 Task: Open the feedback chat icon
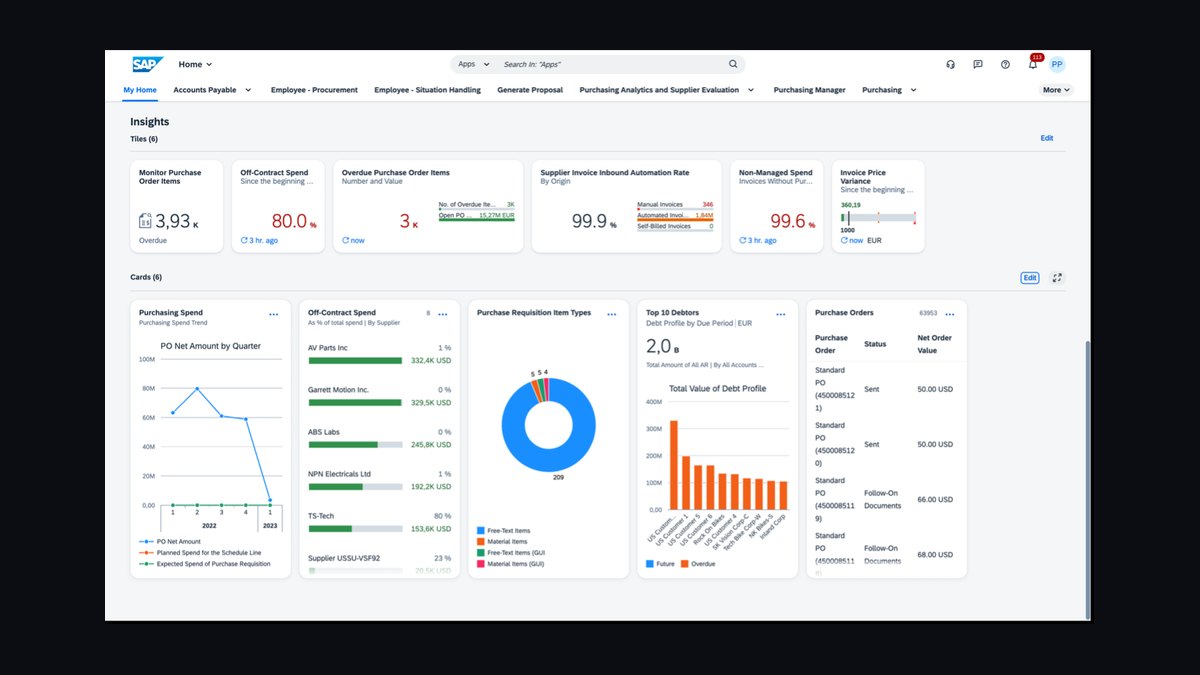[978, 64]
